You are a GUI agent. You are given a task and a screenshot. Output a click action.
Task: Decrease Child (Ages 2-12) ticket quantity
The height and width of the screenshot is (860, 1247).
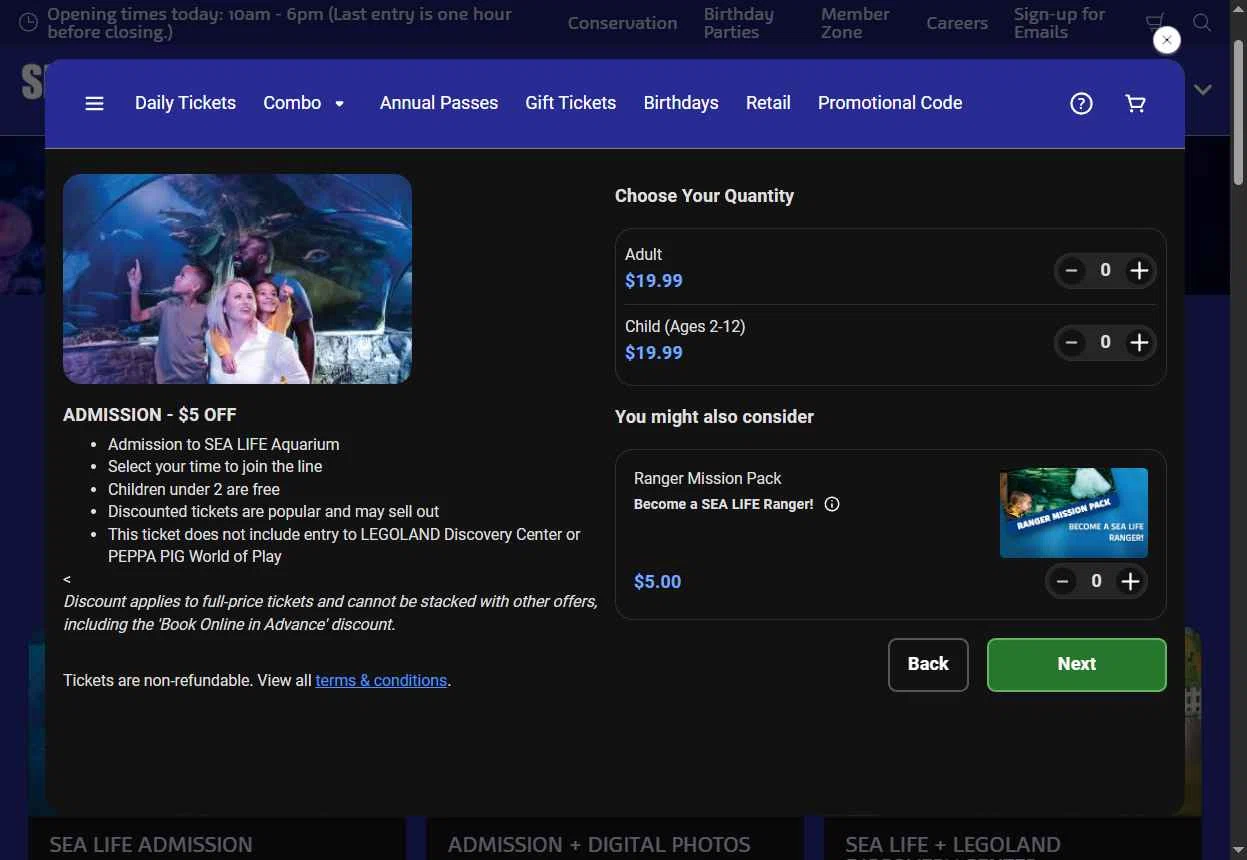pos(1071,343)
